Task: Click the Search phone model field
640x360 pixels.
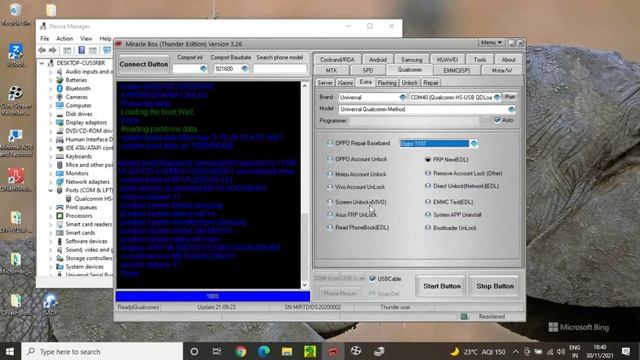Action: tap(280, 69)
